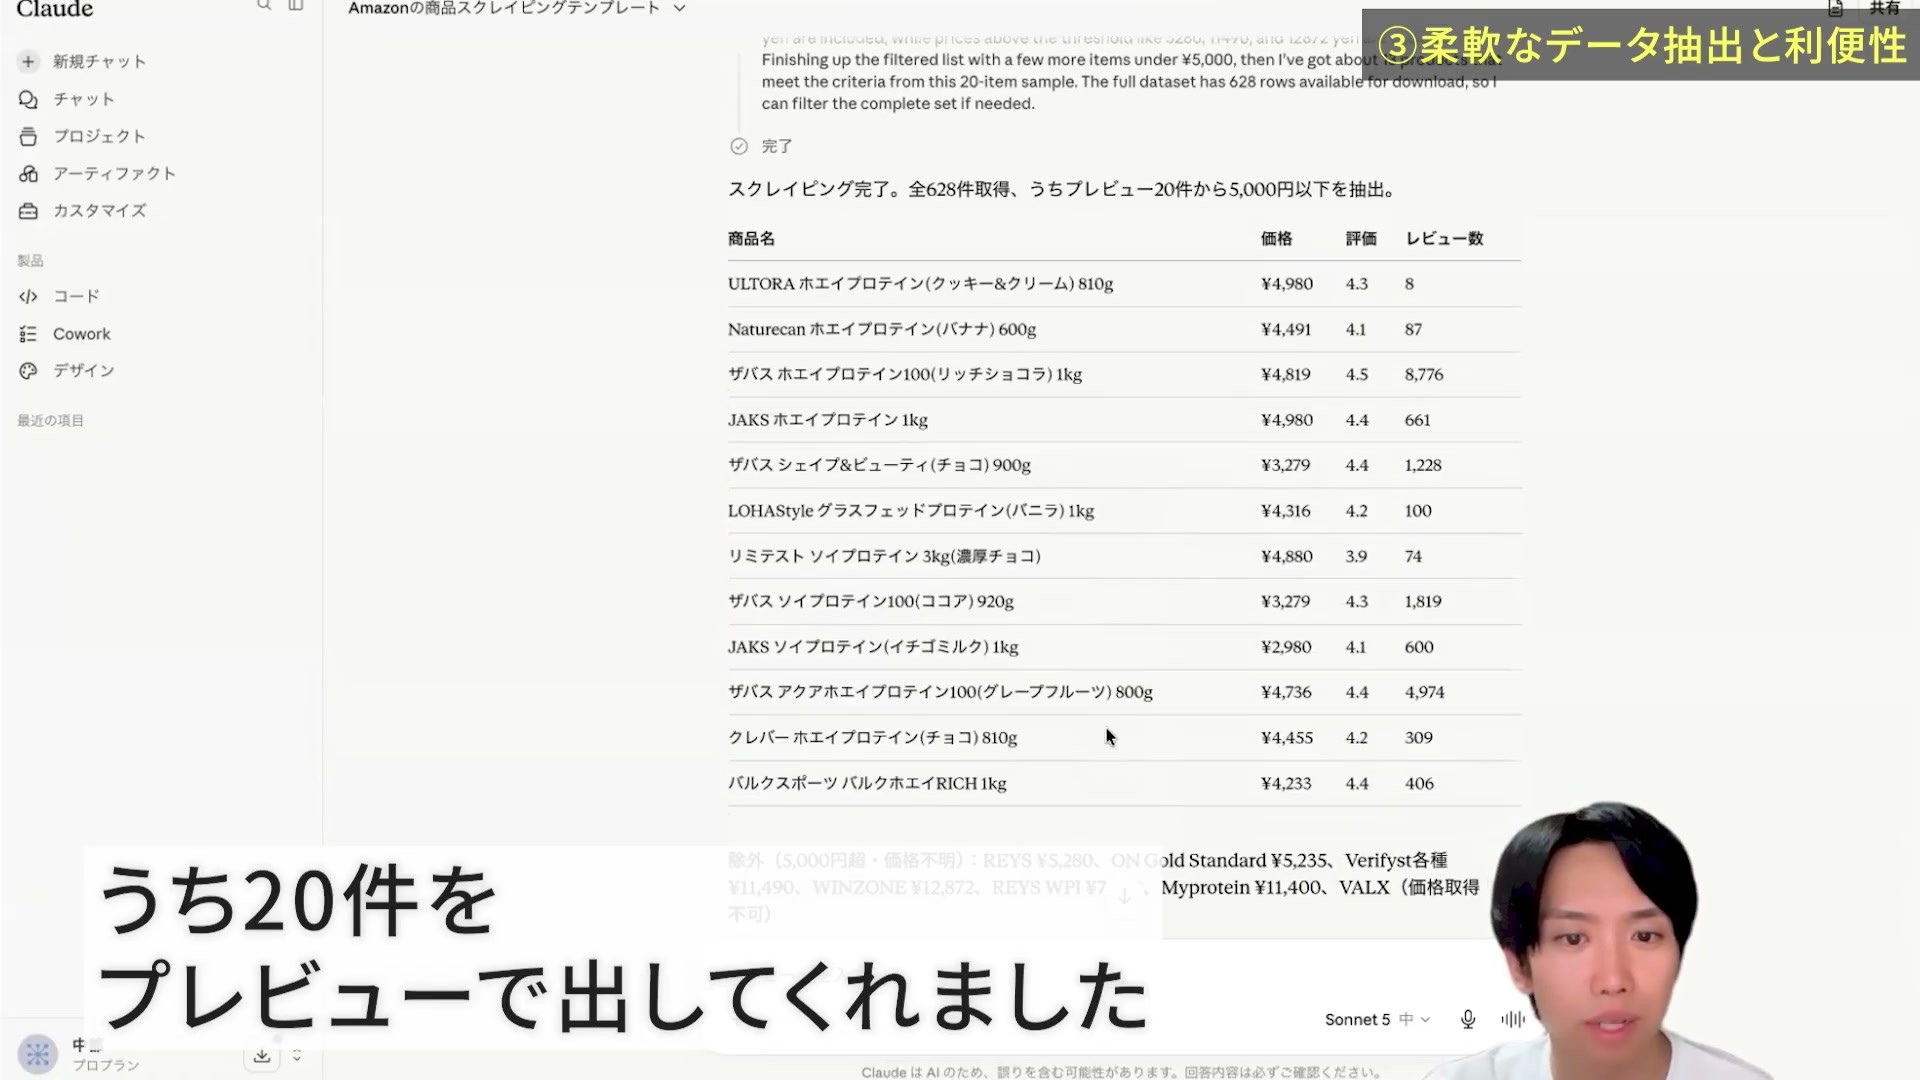Click the voice mode waveform icon
The height and width of the screenshot is (1080, 1920).
point(1513,1019)
